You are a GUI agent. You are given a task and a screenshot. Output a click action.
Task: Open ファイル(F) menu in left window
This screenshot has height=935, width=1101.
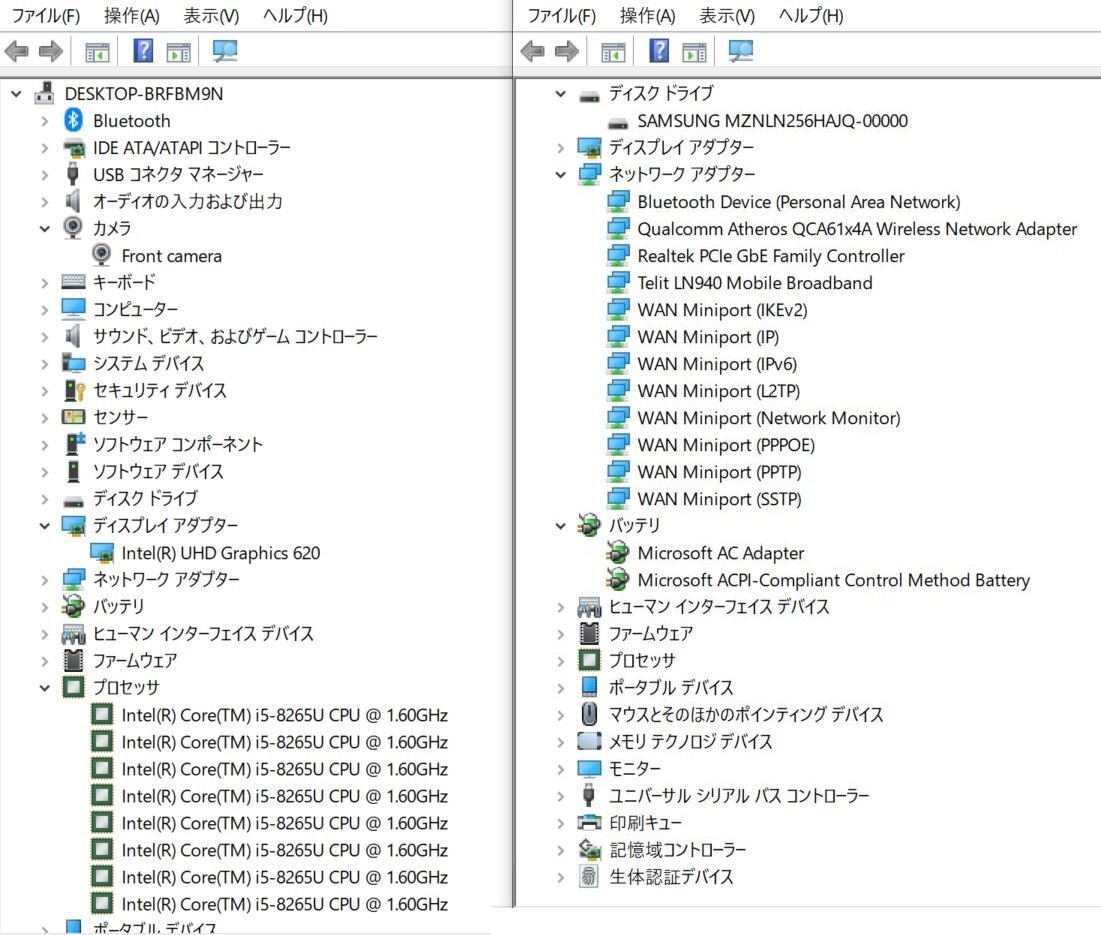(x=46, y=15)
